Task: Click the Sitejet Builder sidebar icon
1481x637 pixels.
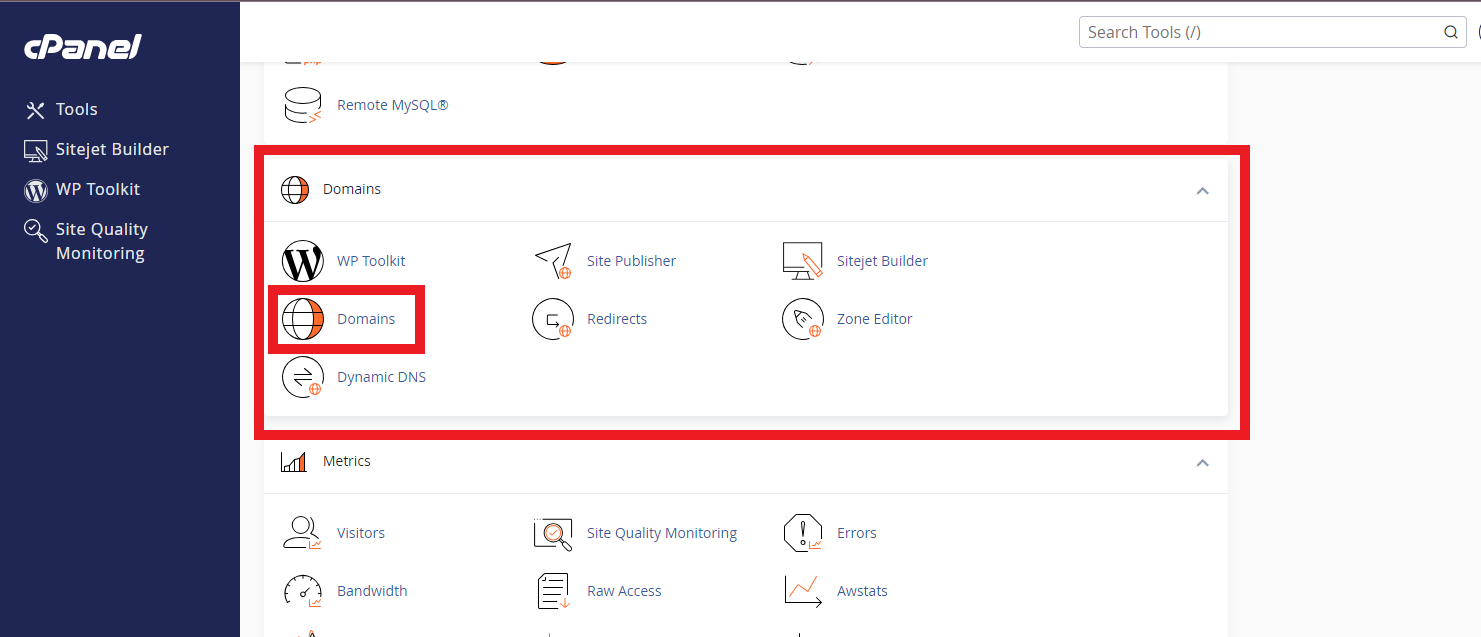Action: [36, 150]
